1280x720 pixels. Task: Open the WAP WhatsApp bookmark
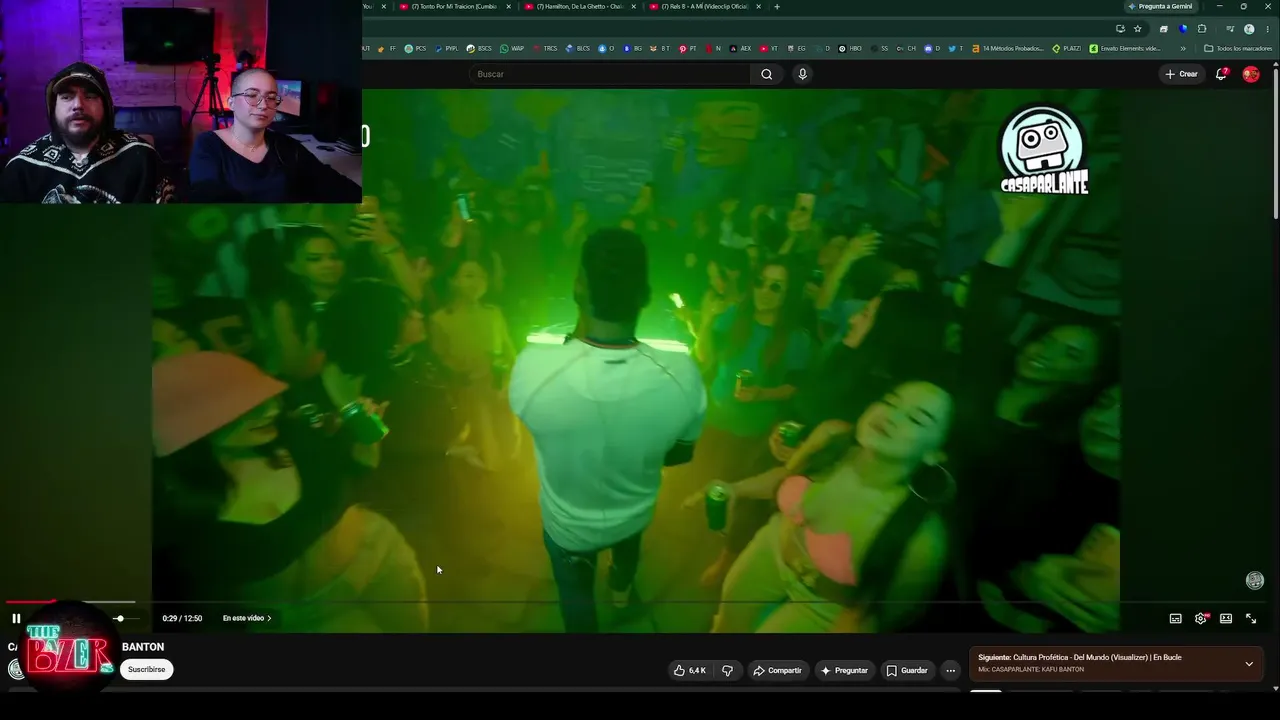[x=512, y=48]
